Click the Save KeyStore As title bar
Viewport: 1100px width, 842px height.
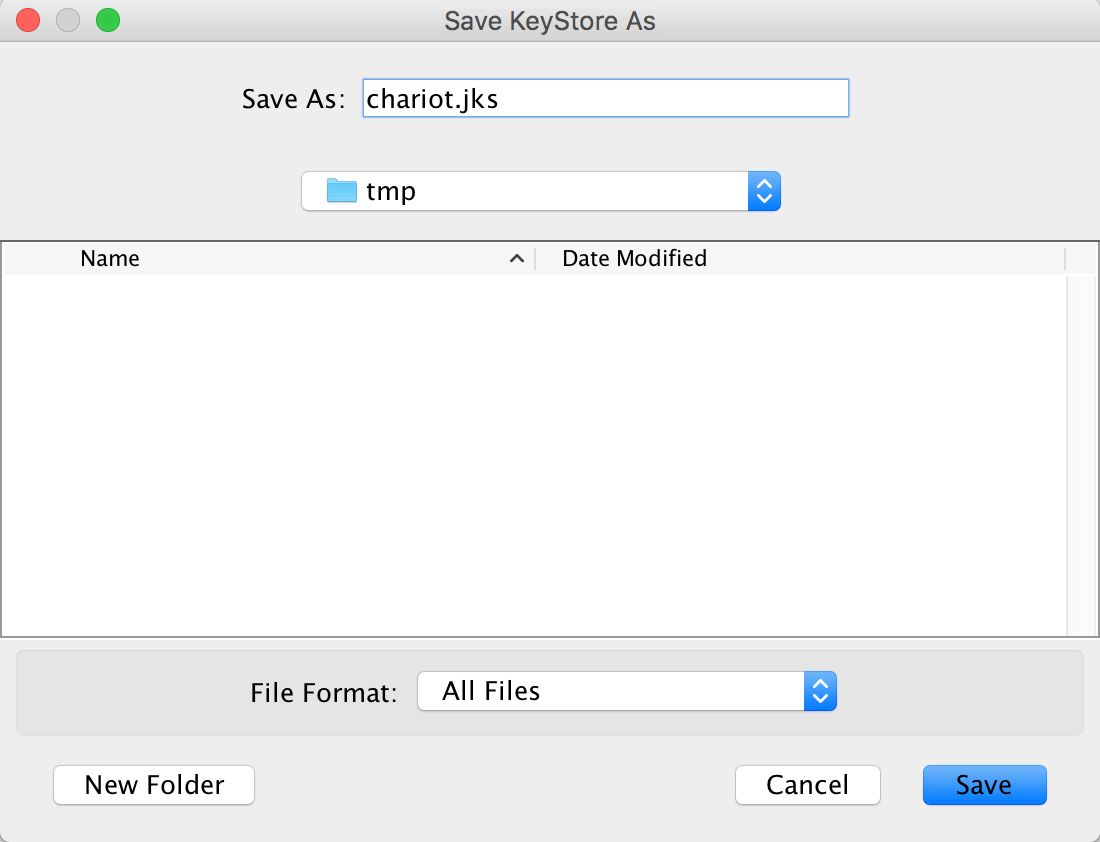[550, 20]
